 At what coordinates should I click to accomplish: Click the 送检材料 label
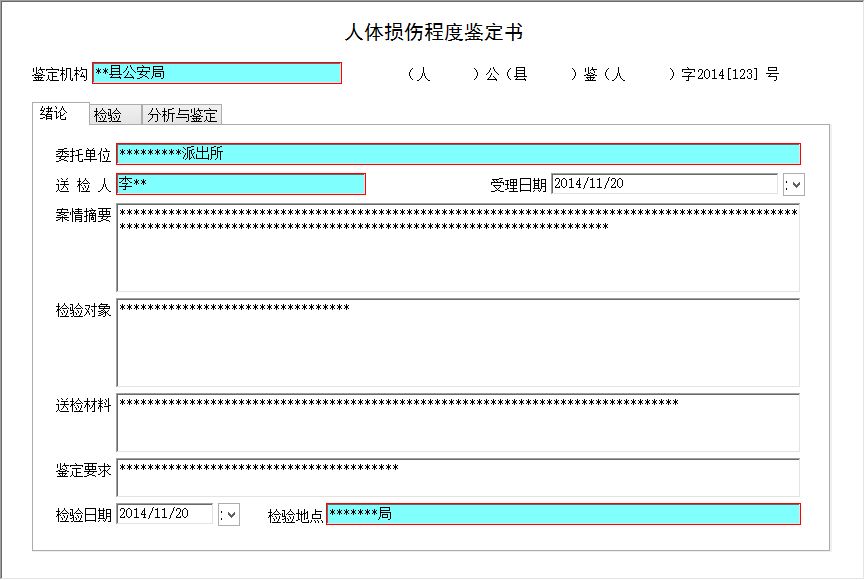pos(83,406)
